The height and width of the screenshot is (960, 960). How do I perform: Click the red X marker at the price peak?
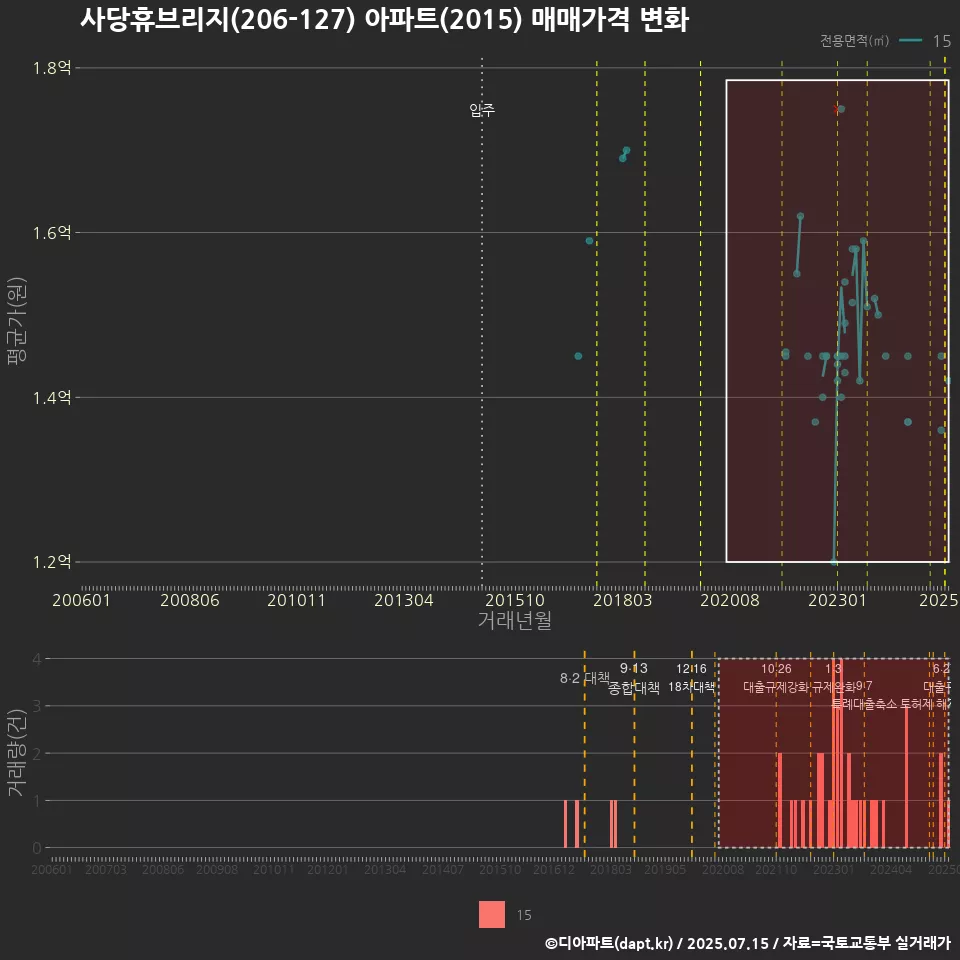[x=836, y=109]
